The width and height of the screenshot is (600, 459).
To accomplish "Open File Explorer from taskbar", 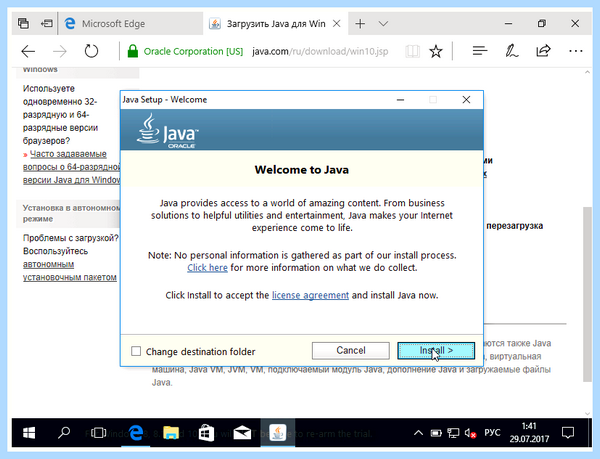I will 171,433.
